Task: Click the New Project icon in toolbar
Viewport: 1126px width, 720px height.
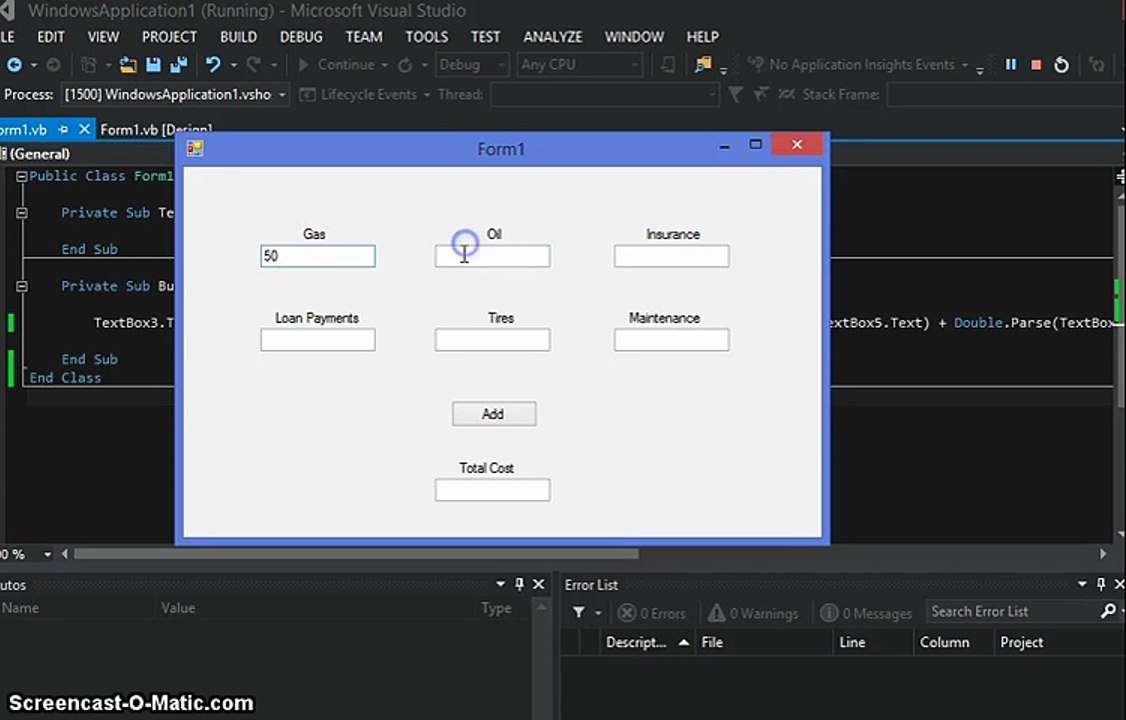Action: pos(88,65)
